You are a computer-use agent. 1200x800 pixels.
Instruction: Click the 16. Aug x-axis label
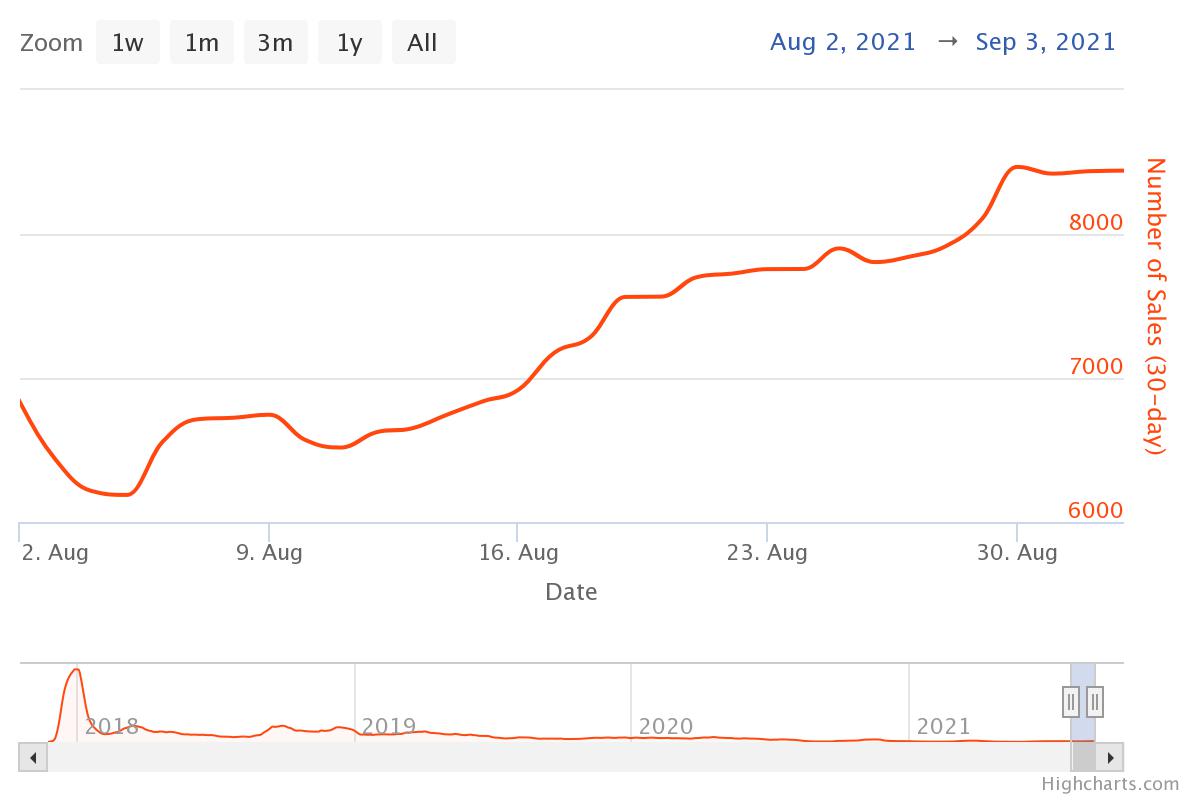point(518,552)
